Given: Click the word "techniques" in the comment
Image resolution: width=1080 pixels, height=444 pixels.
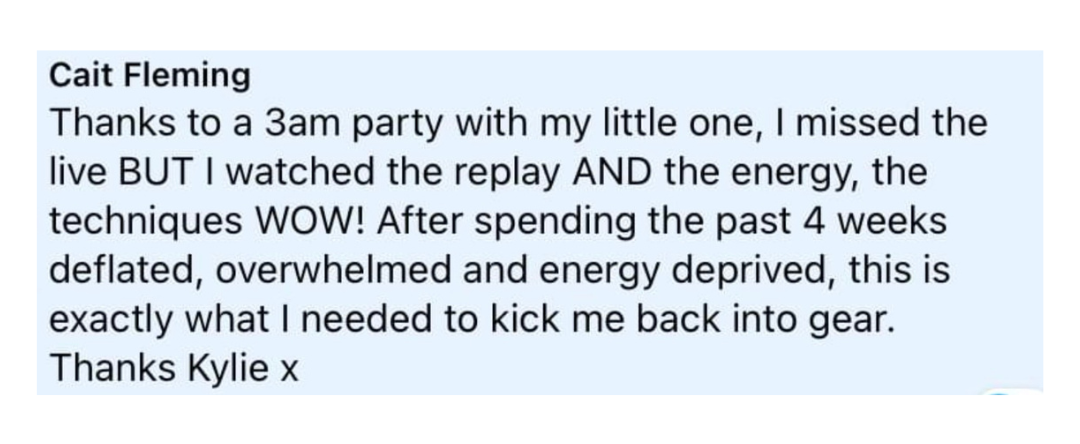Looking at the screenshot, I should click(146, 224).
